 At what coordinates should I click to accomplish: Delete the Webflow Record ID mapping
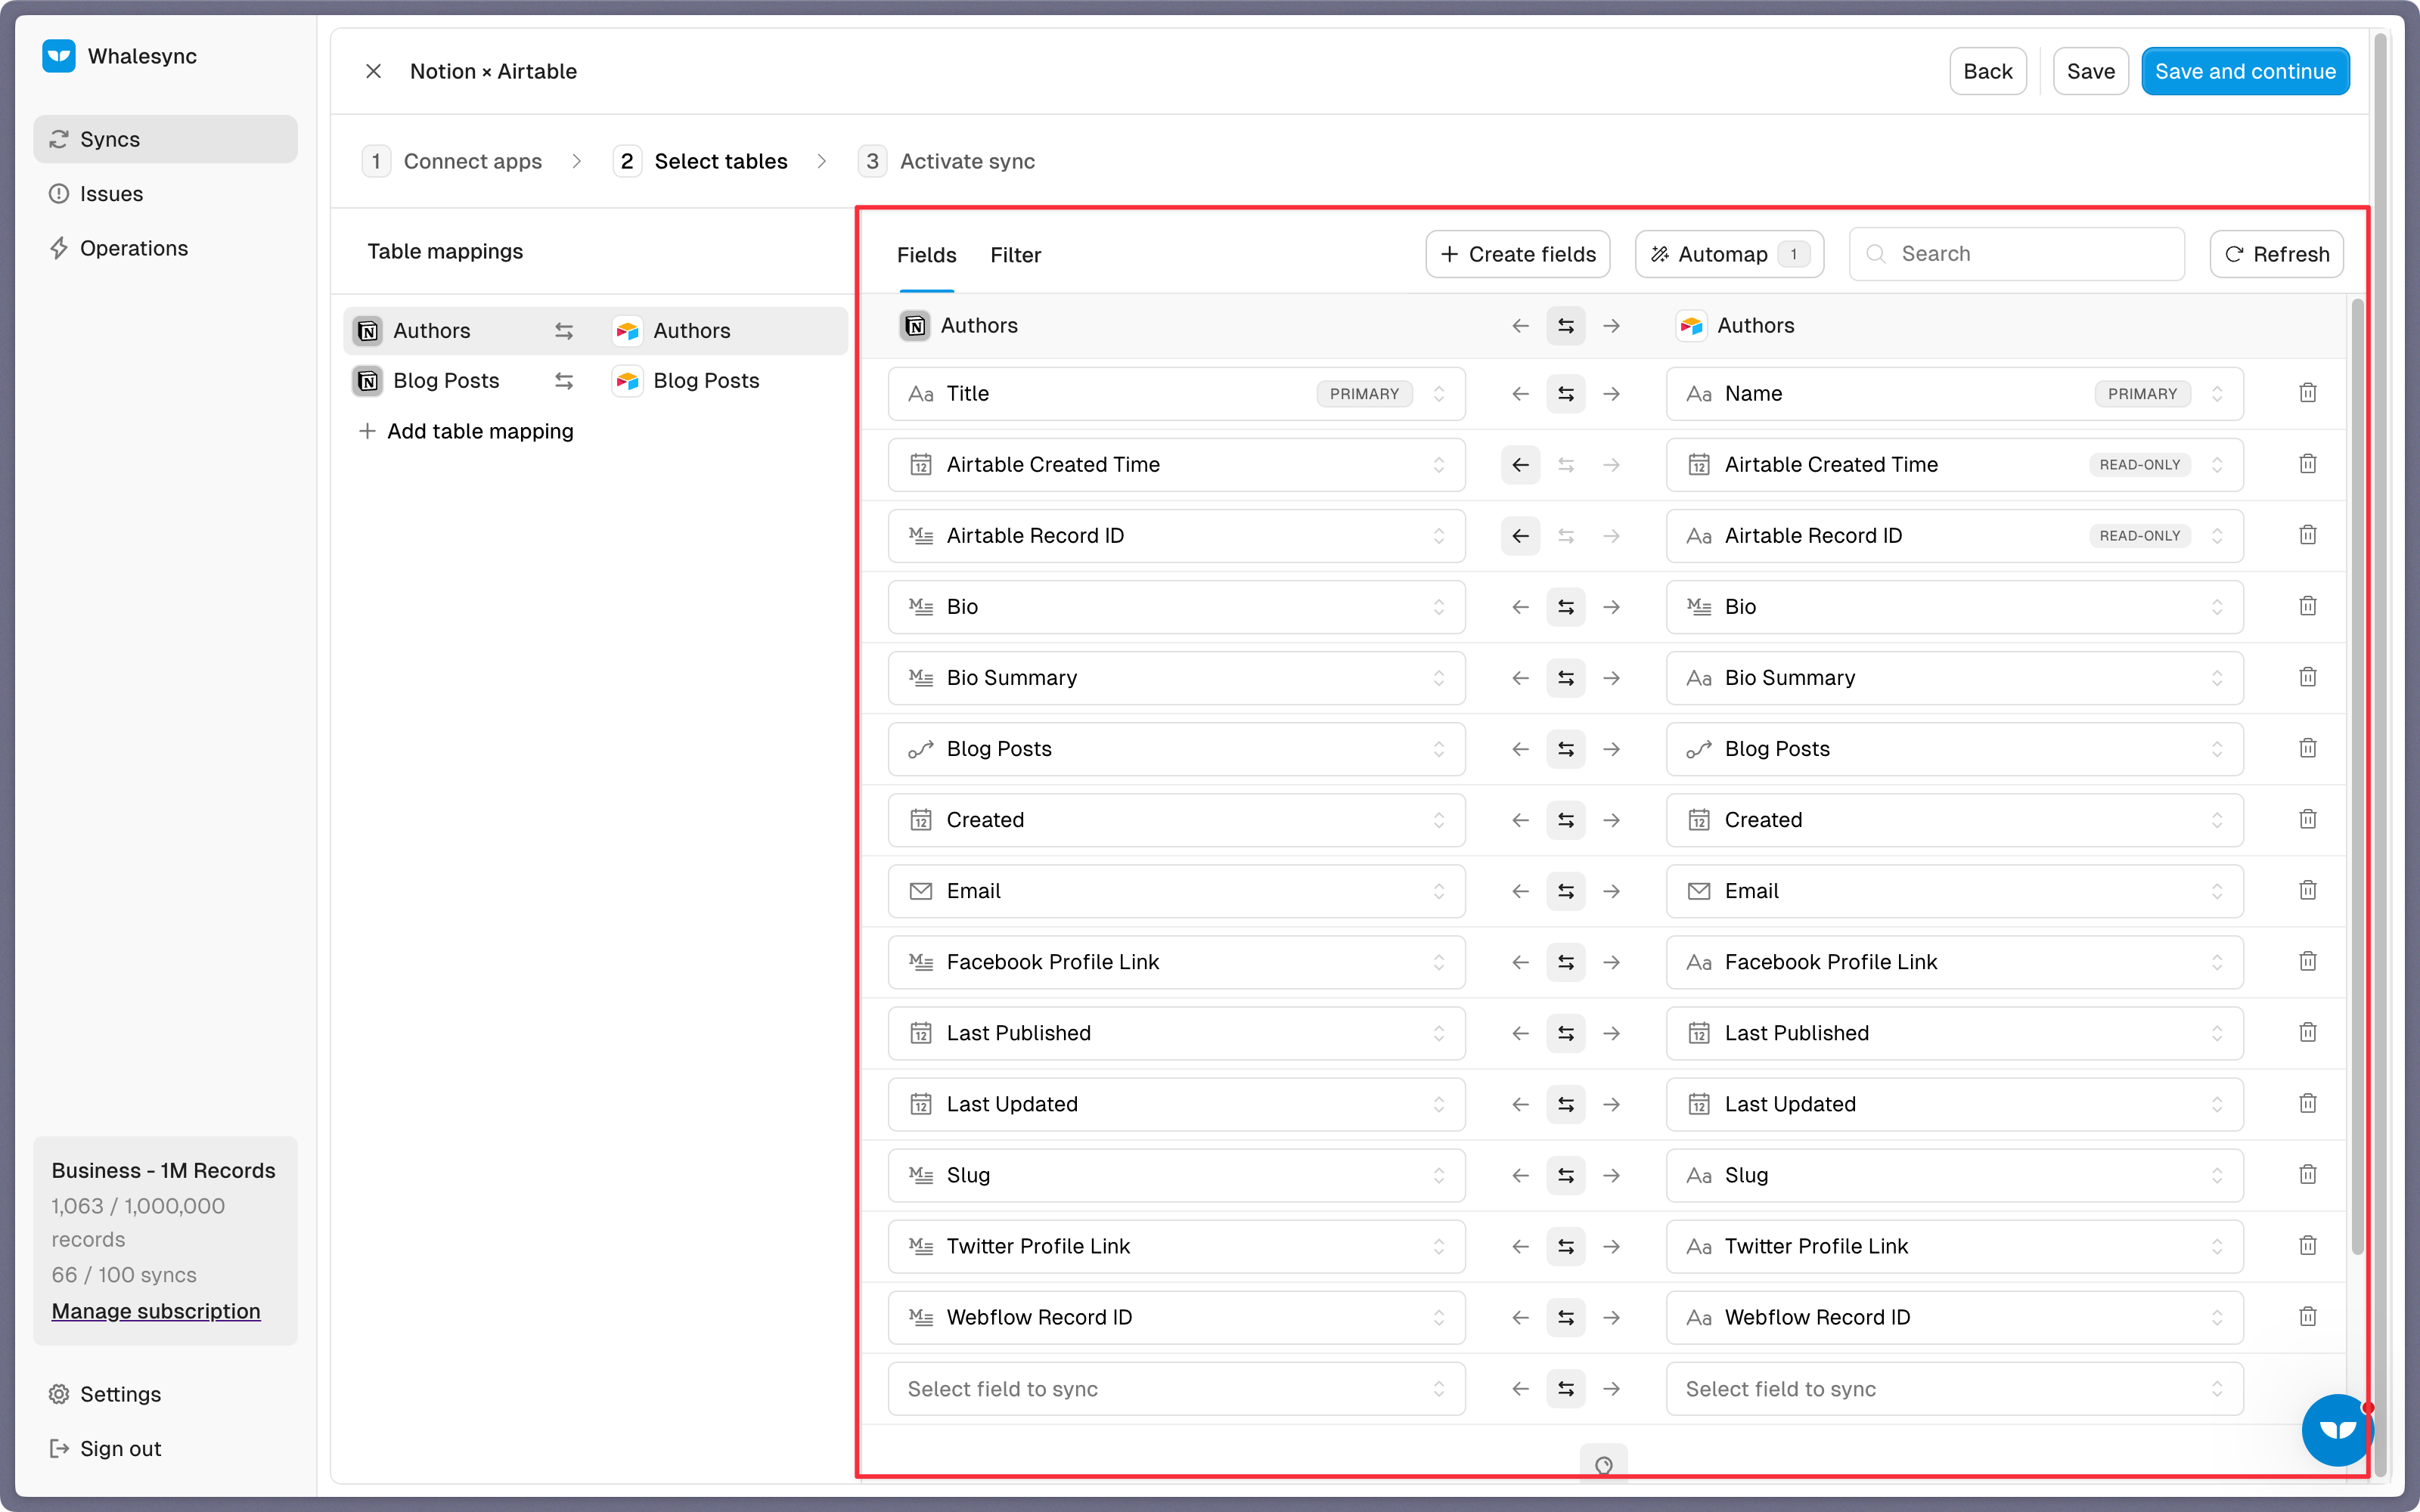click(2308, 1316)
